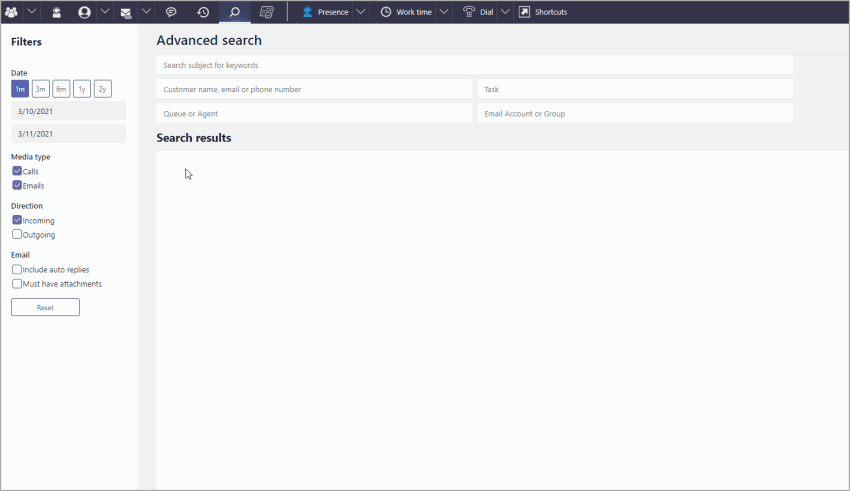
Task: Open the history clock icon
Action: coord(203,12)
